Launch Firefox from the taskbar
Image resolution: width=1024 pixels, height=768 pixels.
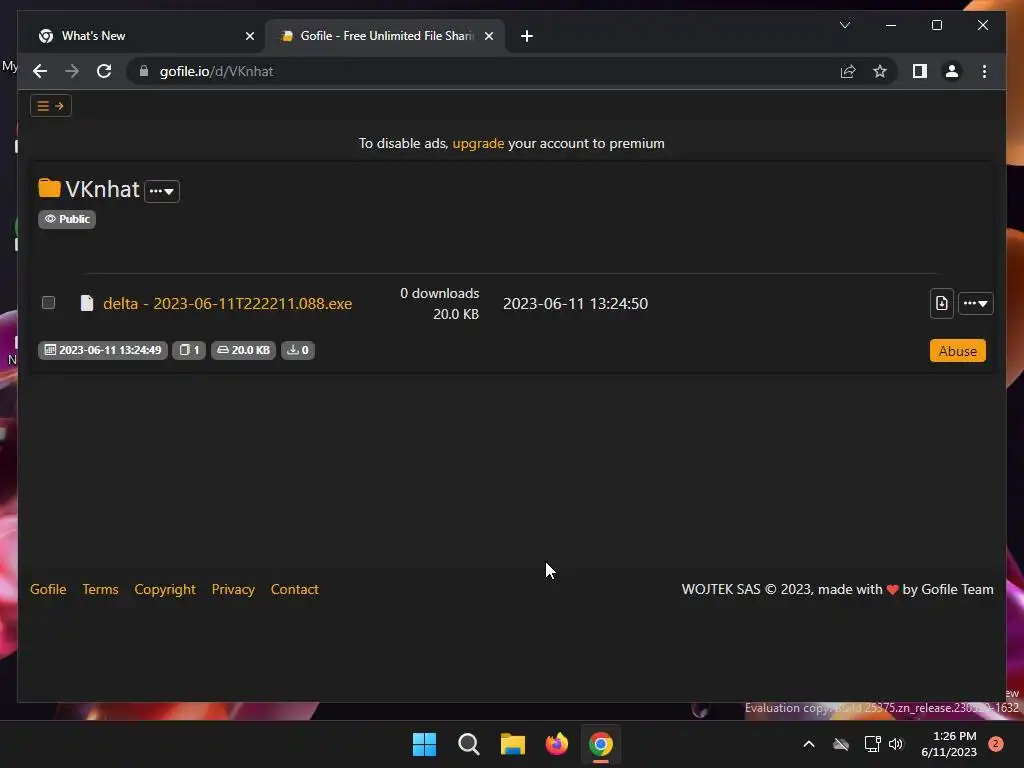(x=557, y=744)
